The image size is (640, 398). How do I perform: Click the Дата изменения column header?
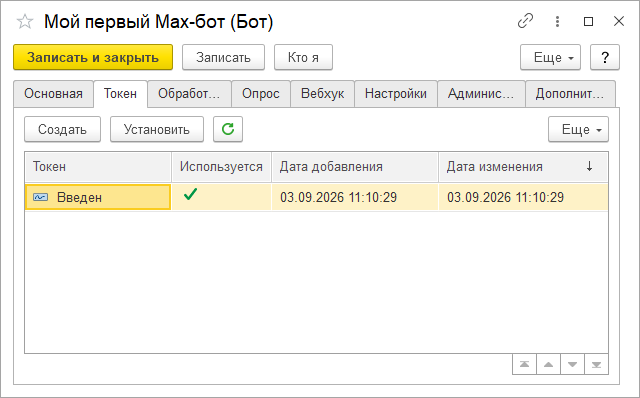(523, 167)
